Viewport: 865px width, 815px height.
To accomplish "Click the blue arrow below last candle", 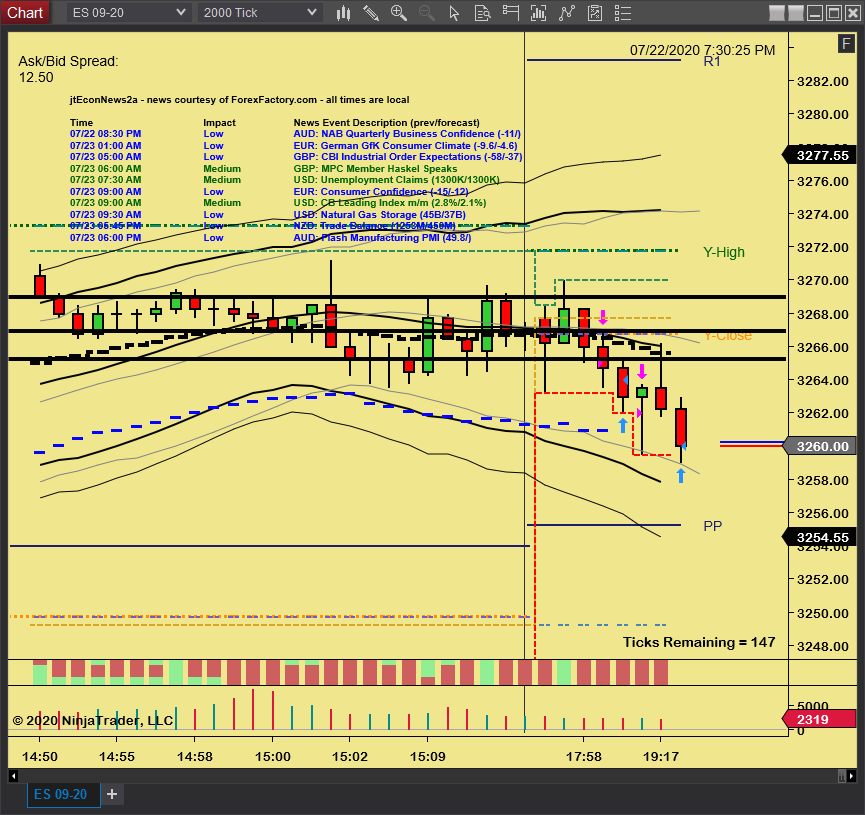I will point(681,476).
